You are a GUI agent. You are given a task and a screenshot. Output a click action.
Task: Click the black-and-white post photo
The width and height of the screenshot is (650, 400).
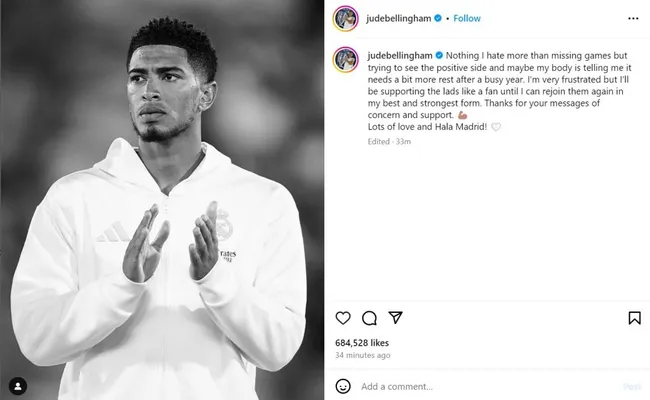(162, 200)
